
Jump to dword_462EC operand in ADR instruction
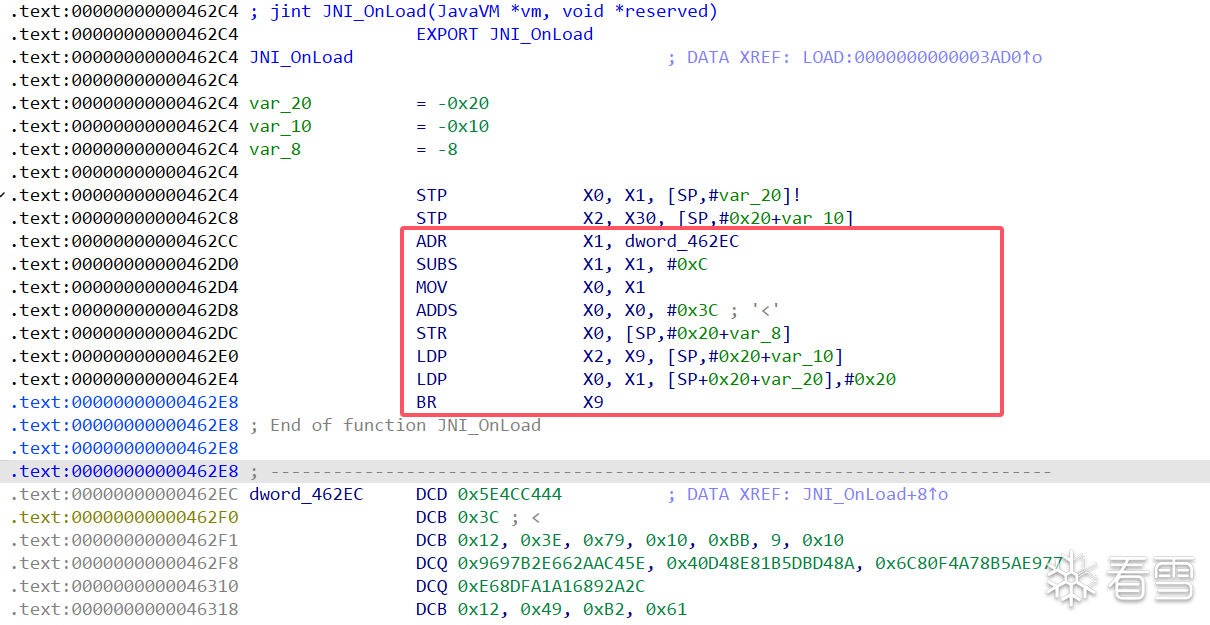[x=682, y=241]
